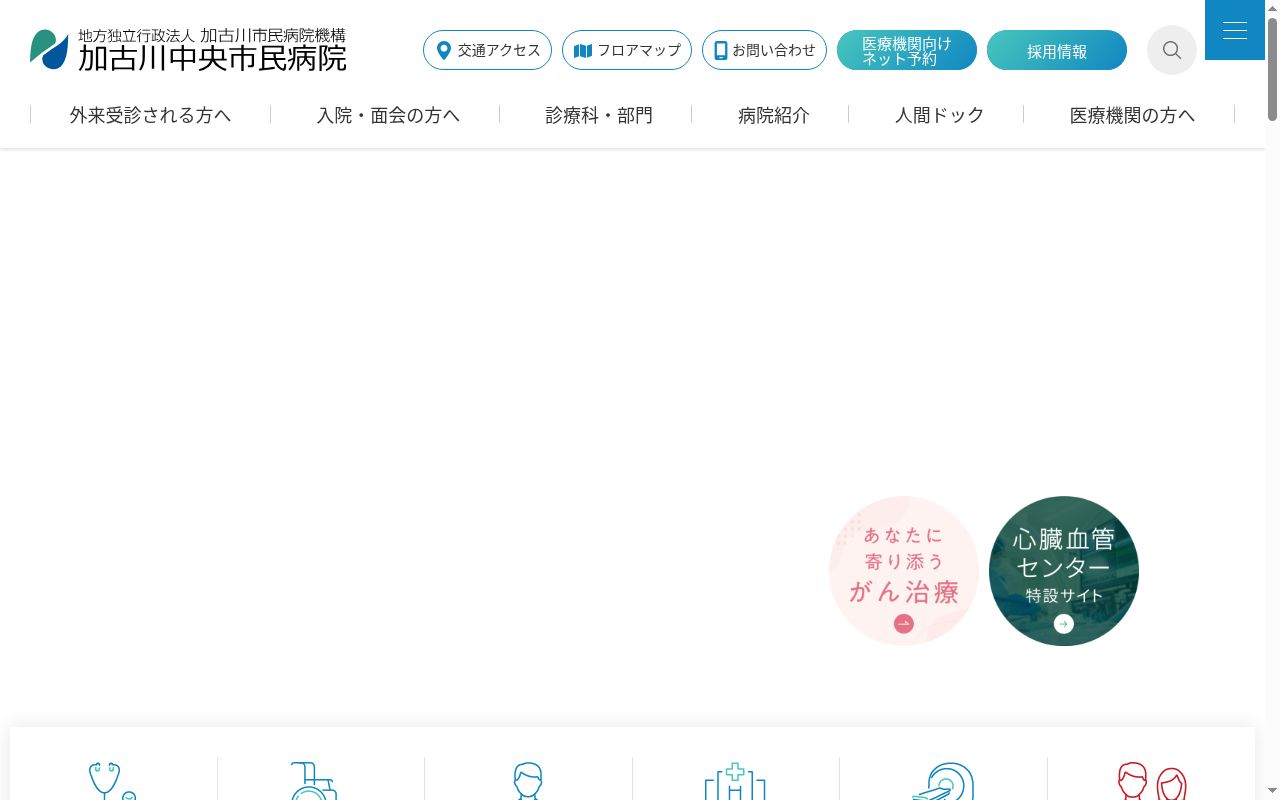Open 外来受診される方へ menu

point(150,115)
